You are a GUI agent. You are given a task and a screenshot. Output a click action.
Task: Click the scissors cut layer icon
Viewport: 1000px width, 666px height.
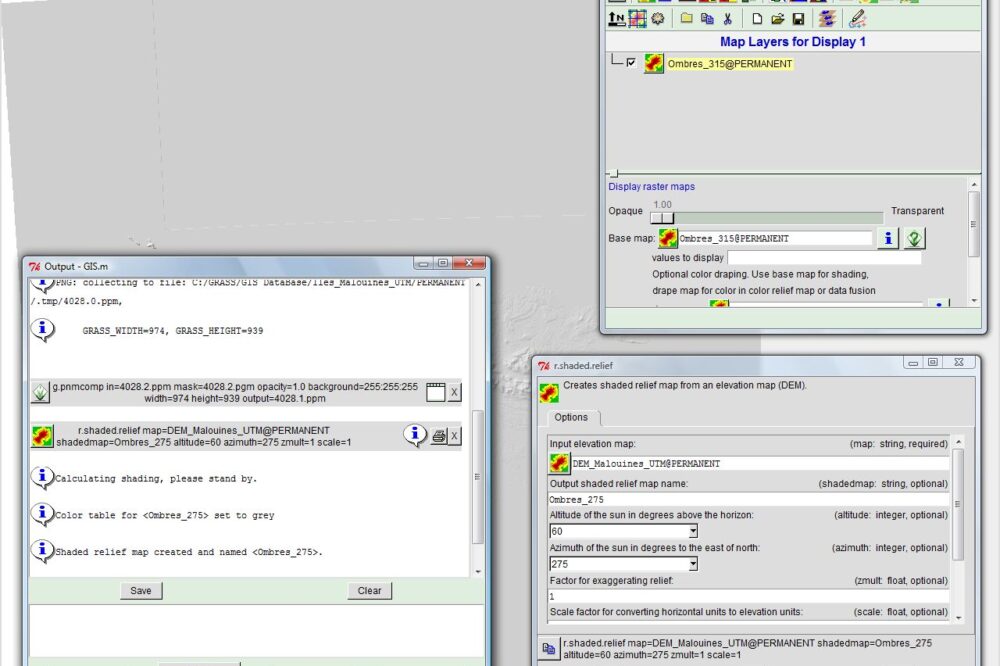click(728, 19)
